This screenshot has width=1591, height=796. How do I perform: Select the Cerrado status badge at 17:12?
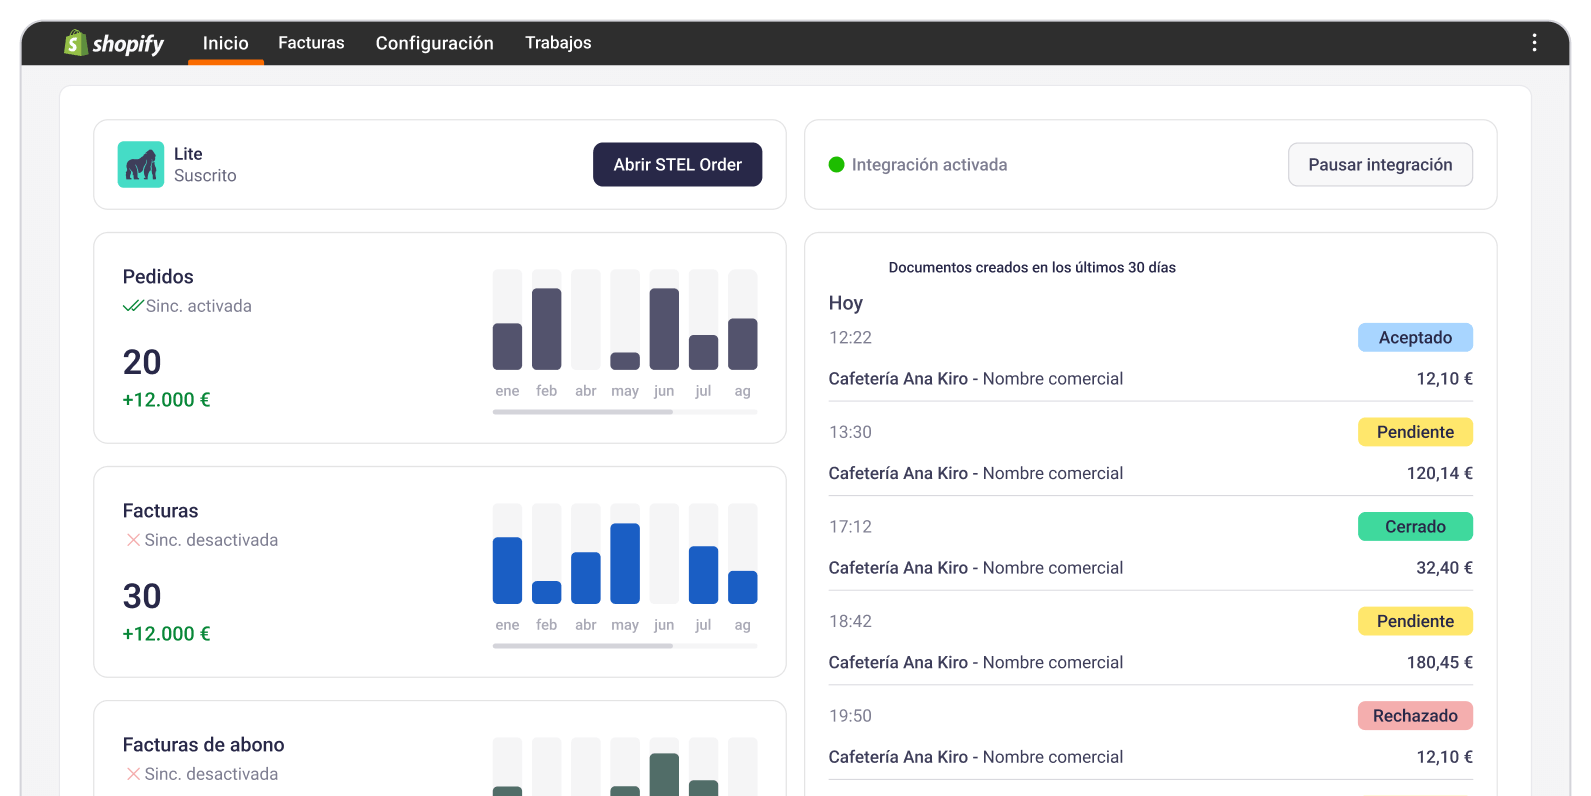(1415, 527)
